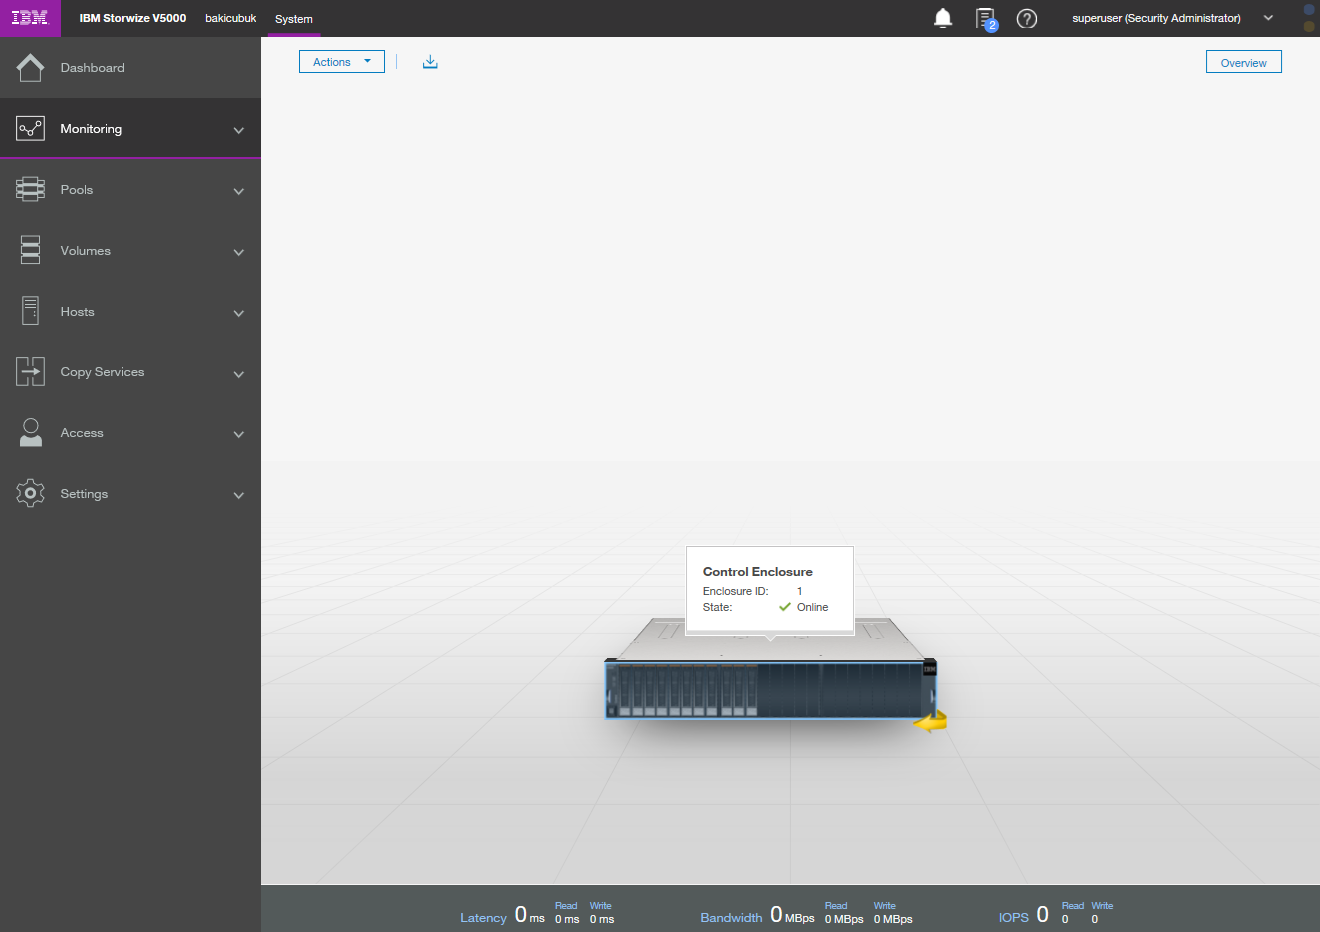
Task: Click the Enclosure ID label
Action: point(735,591)
